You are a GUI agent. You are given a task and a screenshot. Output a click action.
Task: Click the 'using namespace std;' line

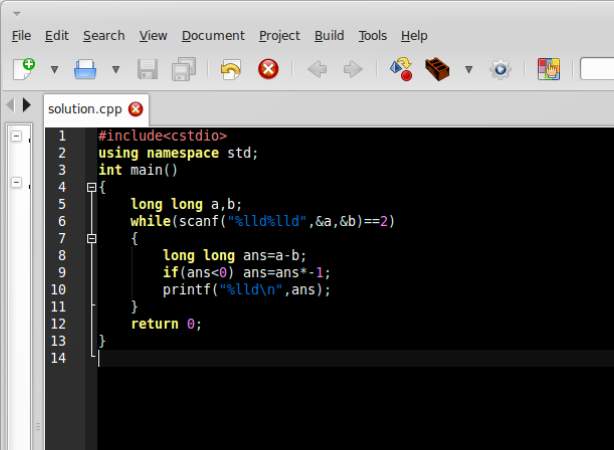(178, 153)
